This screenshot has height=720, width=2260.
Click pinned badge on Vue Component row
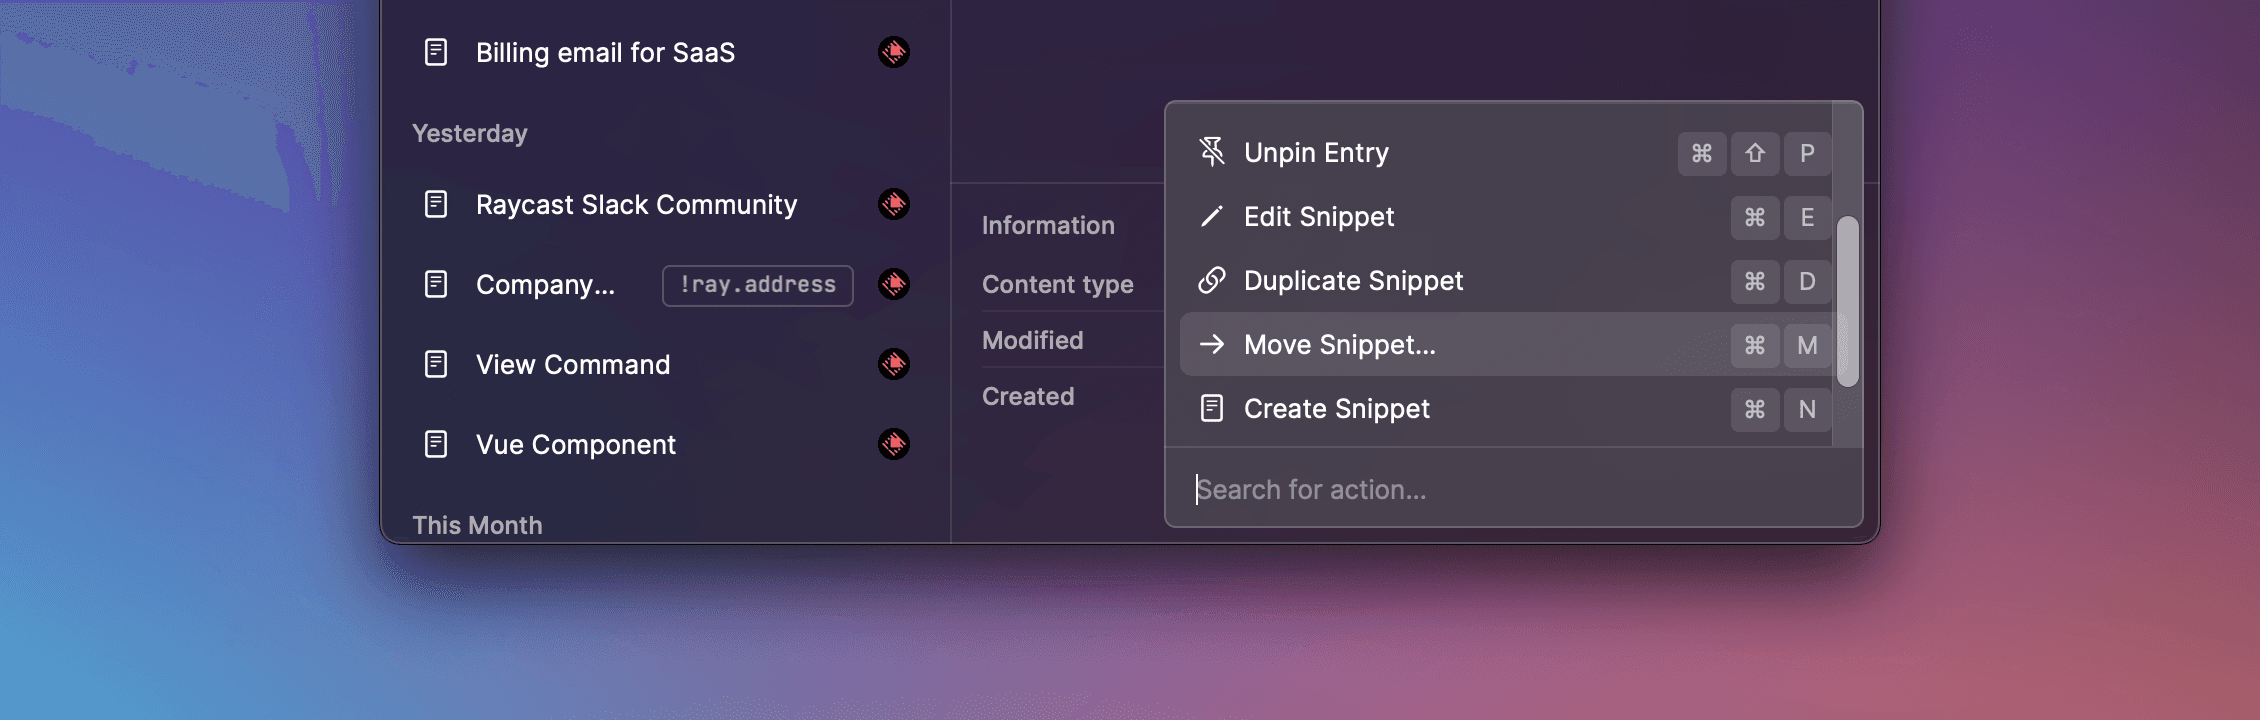[x=894, y=444]
